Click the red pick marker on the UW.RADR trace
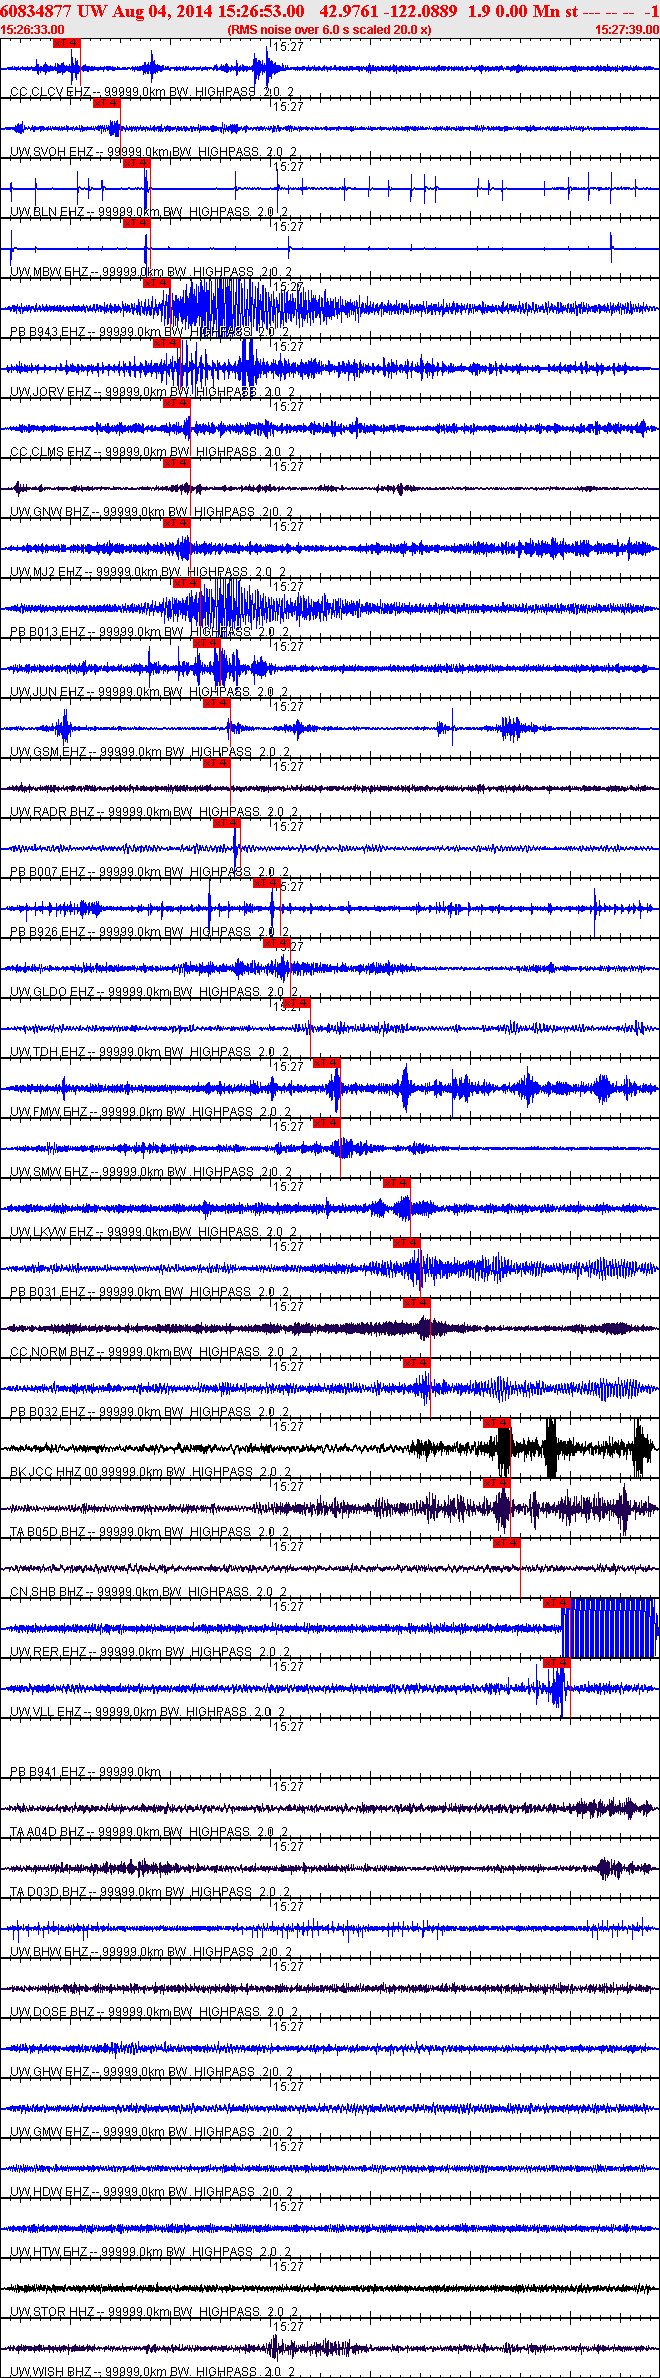Image resolution: width=660 pixels, height=2378 pixels. (216, 763)
